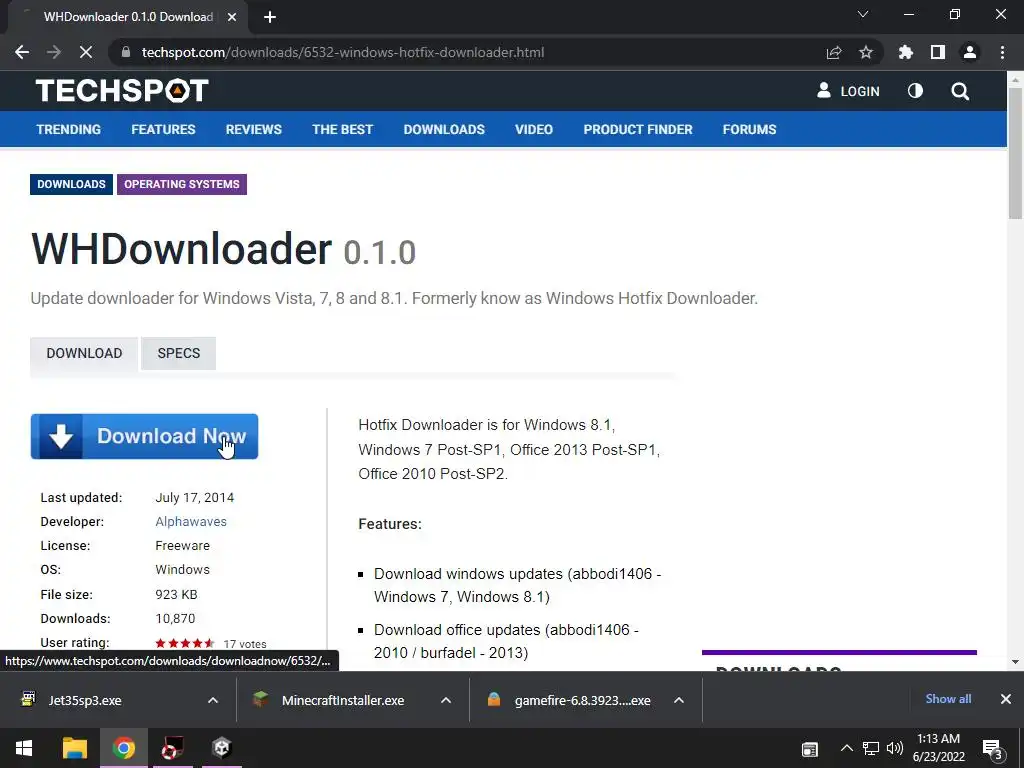Open the Chrome three-dot menu
The height and width of the screenshot is (768, 1024).
(x=1002, y=52)
